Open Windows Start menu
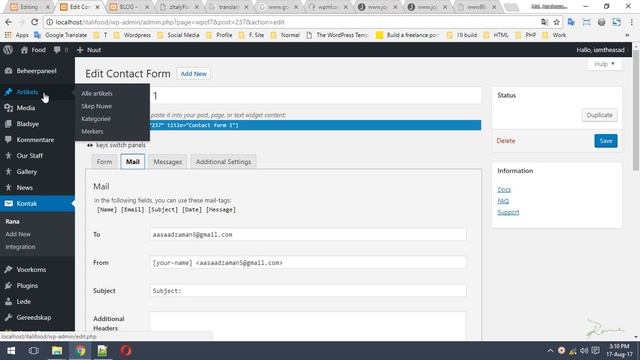 point(11,351)
